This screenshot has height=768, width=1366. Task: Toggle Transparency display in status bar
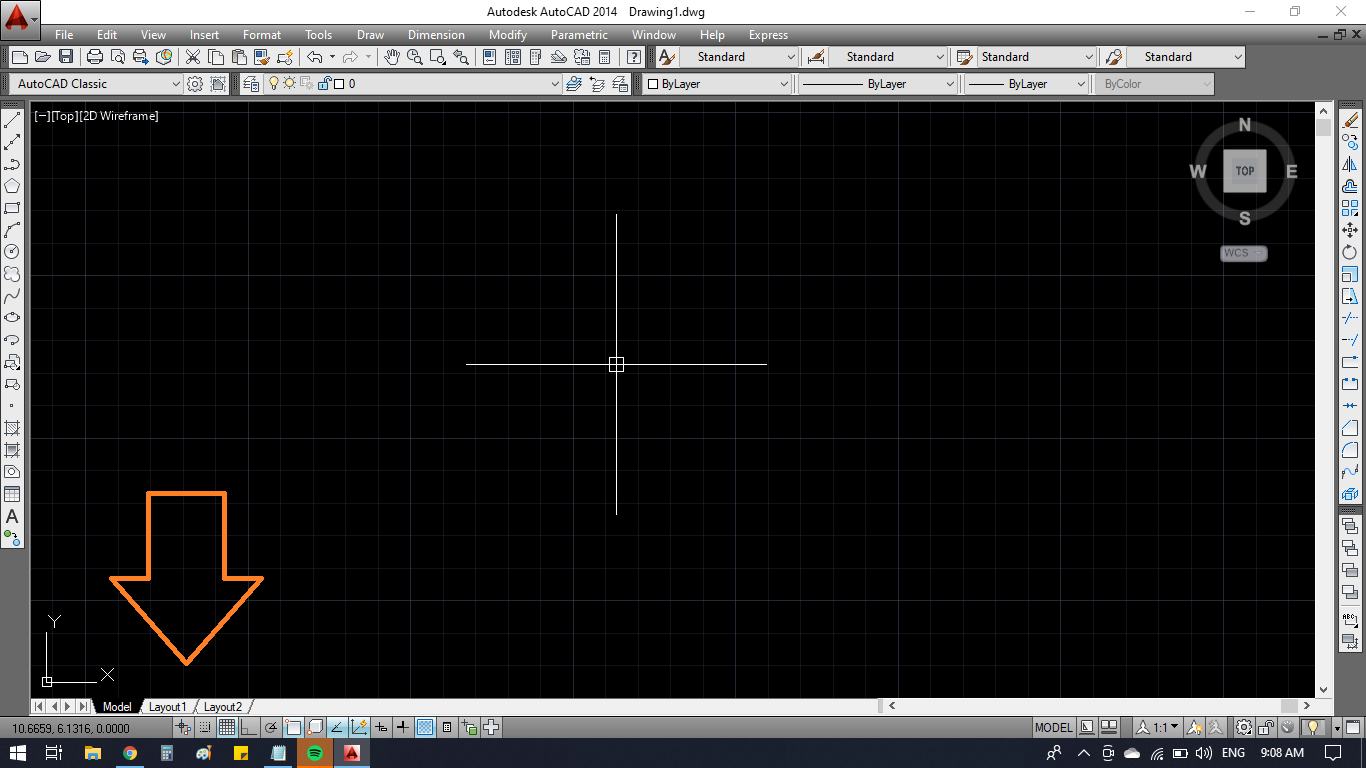425,727
